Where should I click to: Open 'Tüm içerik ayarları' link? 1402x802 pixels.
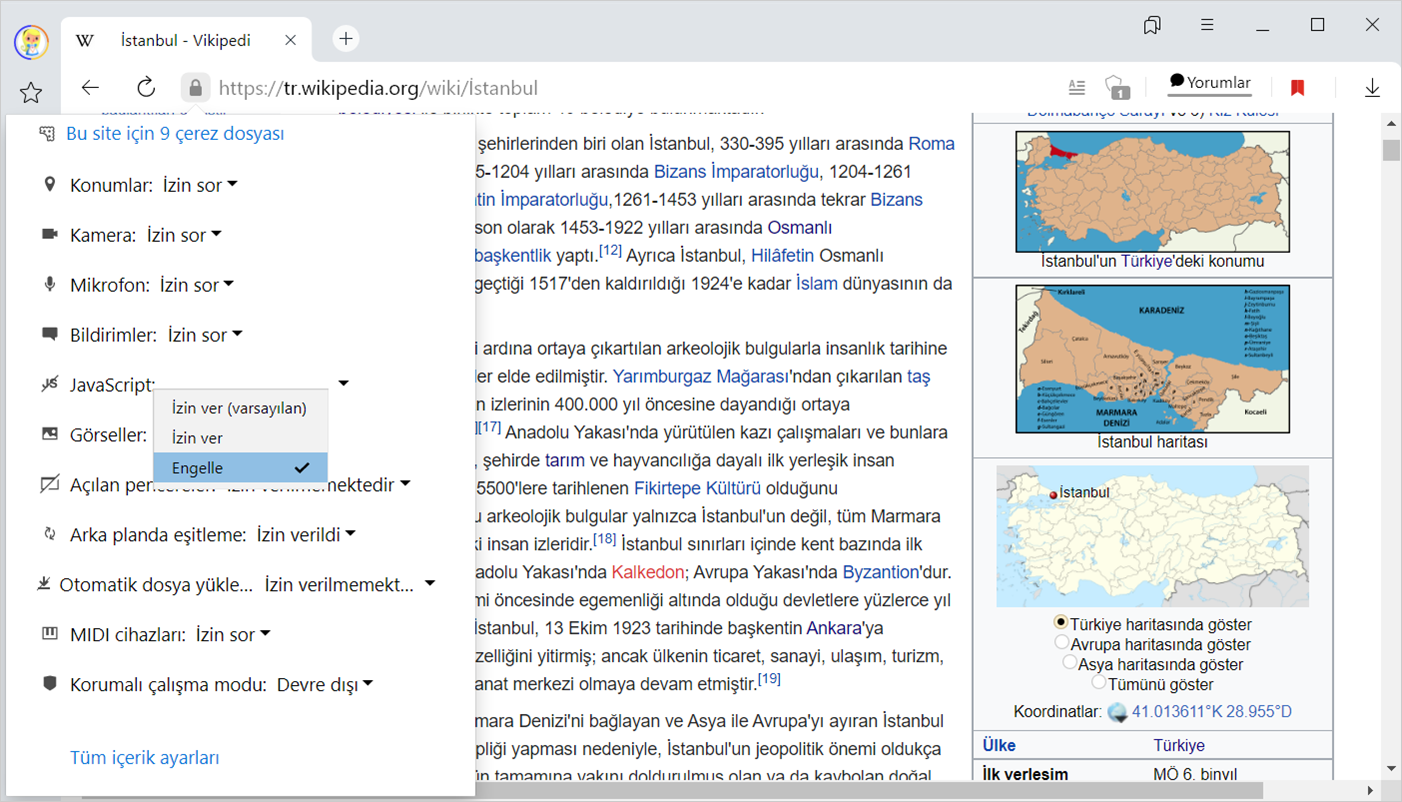pos(145,758)
